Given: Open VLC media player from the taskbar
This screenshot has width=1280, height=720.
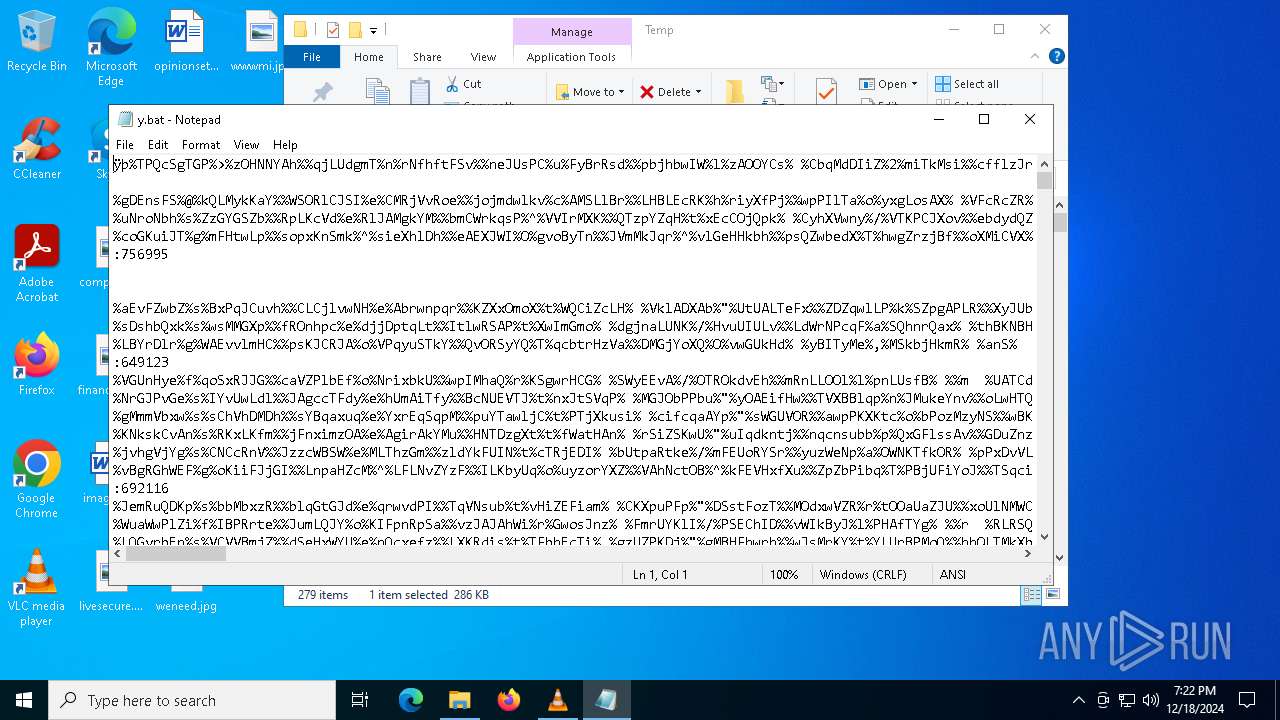Looking at the screenshot, I should click(x=558, y=700).
